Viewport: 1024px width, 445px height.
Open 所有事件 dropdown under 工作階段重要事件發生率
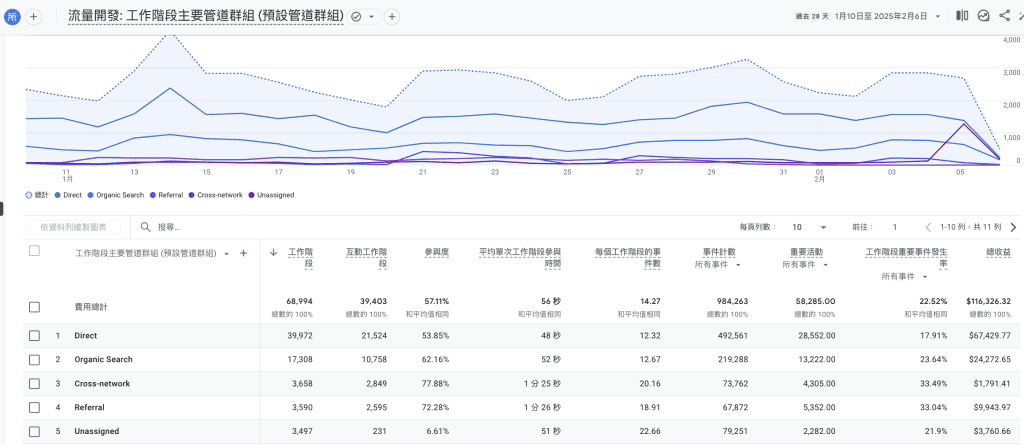point(904,276)
